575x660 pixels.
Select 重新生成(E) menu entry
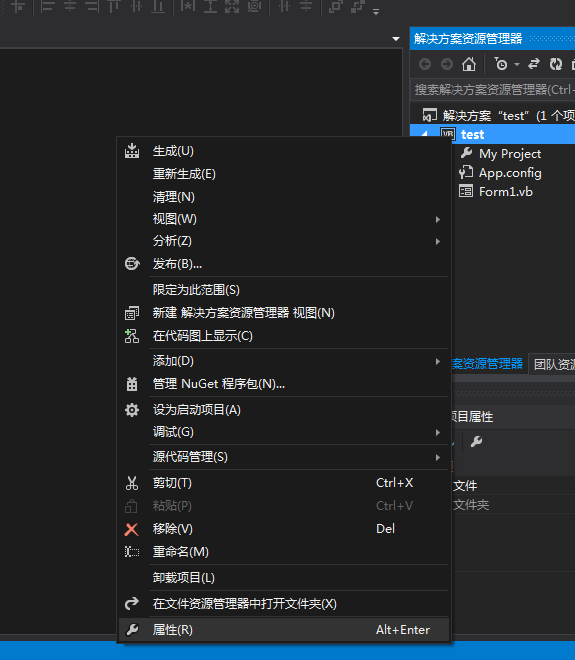[x=284, y=174]
